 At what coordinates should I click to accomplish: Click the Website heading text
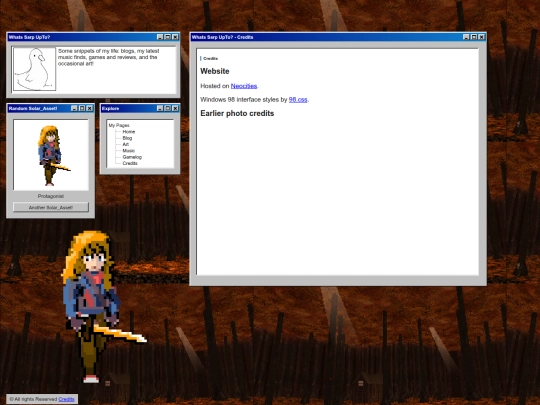[x=215, y=71]
